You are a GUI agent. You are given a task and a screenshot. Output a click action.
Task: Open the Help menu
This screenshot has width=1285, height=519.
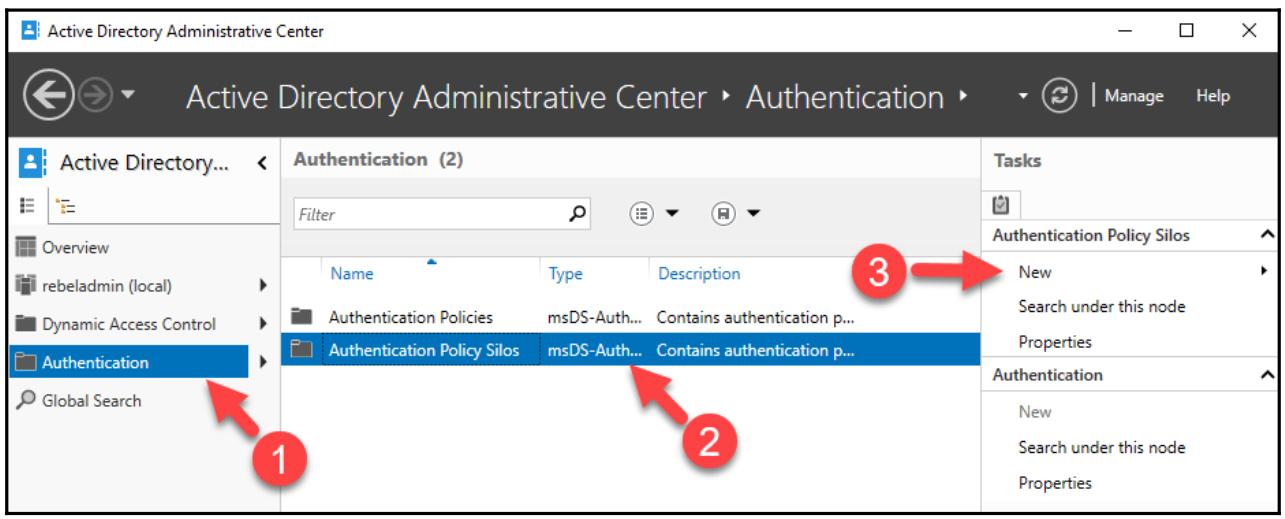click(x=1212, y=97)
